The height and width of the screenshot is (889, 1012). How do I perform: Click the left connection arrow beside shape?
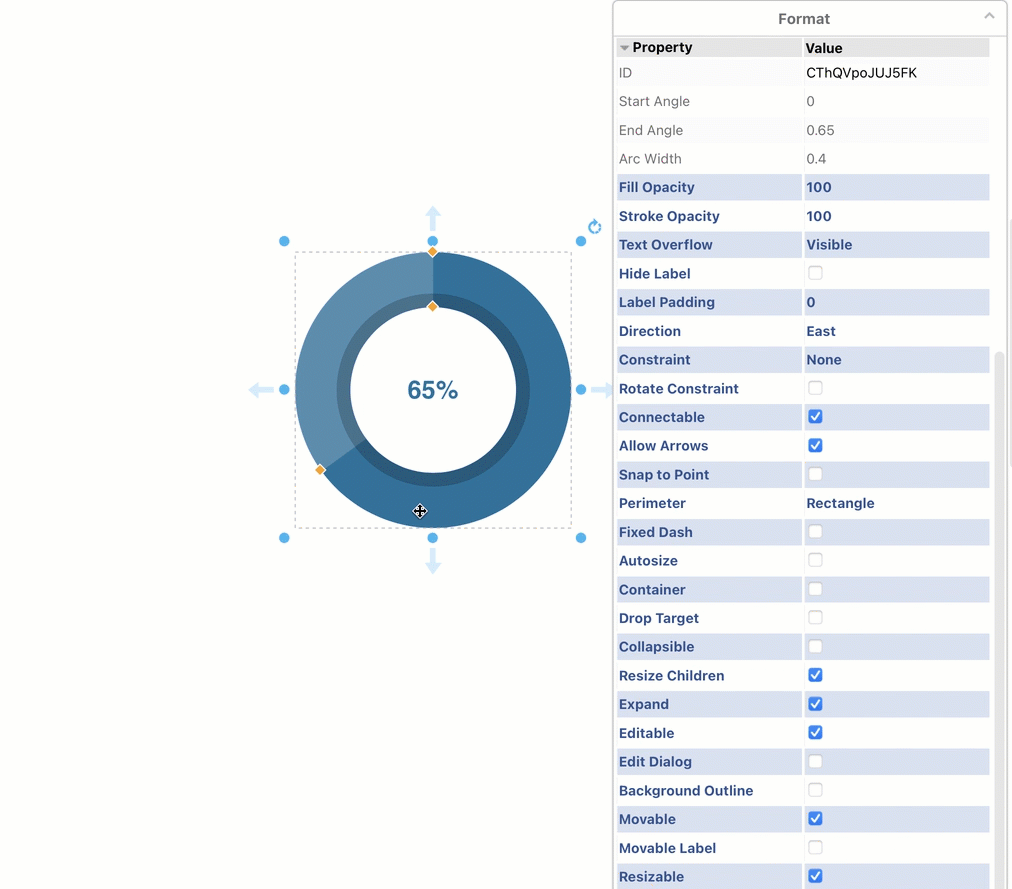261,390
